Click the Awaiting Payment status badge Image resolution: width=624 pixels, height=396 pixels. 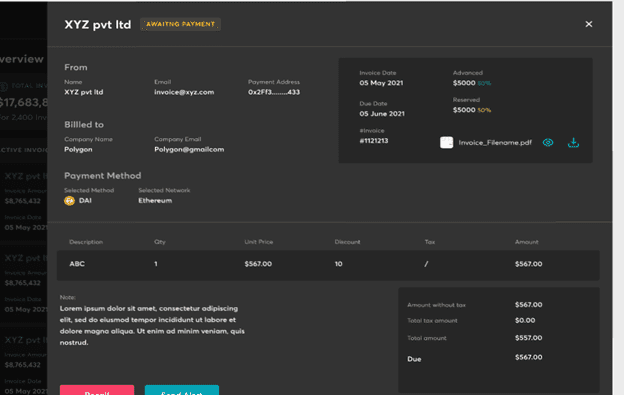[180, 24]
